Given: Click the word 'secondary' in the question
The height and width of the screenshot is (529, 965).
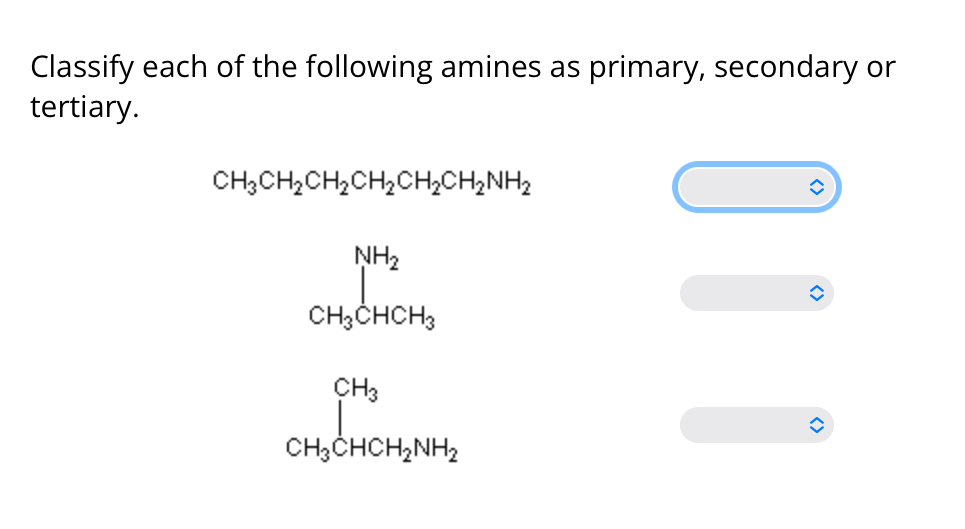Looking at the screenshot, I should [x=785, y=68].
